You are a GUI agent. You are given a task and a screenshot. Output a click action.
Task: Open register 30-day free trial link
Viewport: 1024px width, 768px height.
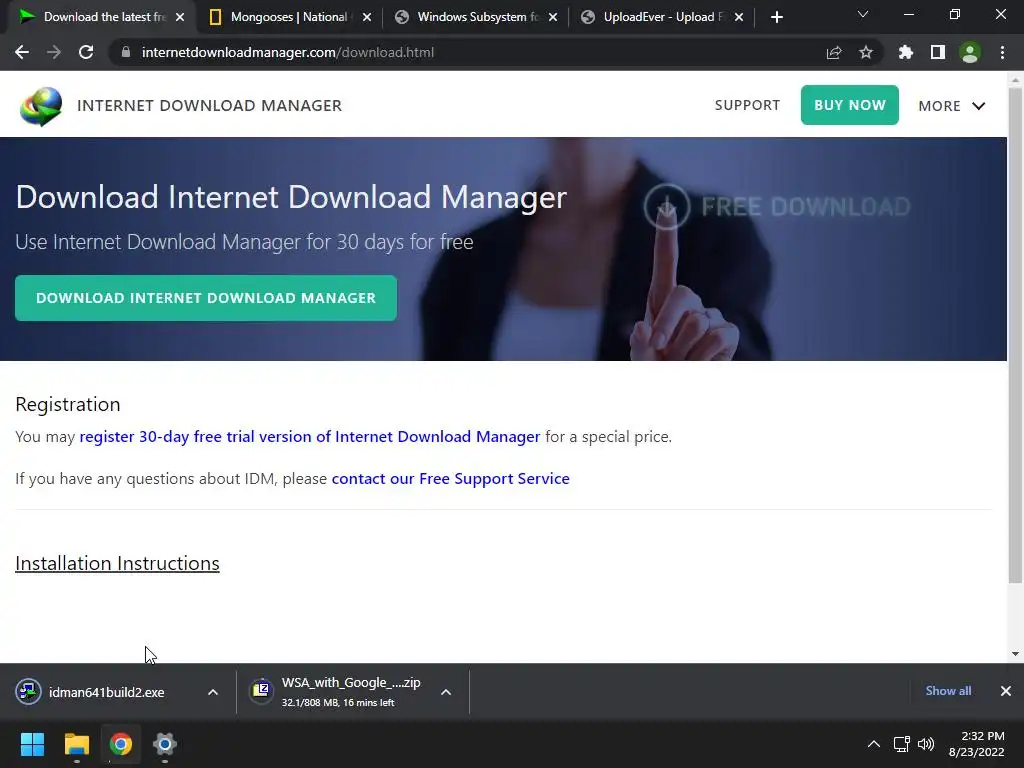coord(310,436)
